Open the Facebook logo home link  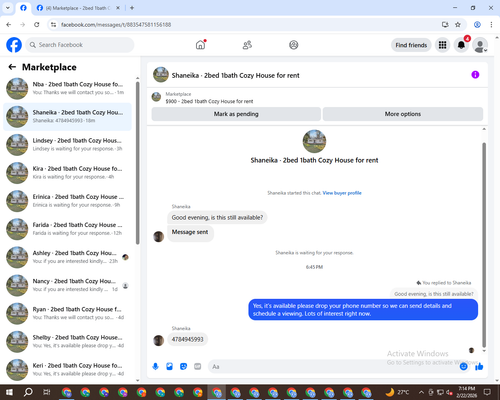14,45
